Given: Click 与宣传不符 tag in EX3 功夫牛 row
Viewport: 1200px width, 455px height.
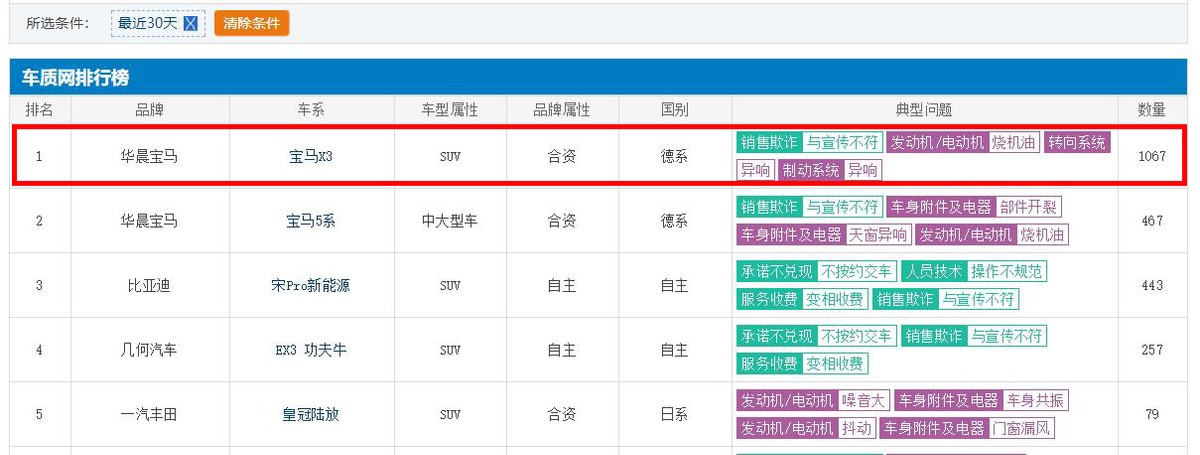Looking at the screenshot, I should pyautogui.click(x=1007, y=335).
